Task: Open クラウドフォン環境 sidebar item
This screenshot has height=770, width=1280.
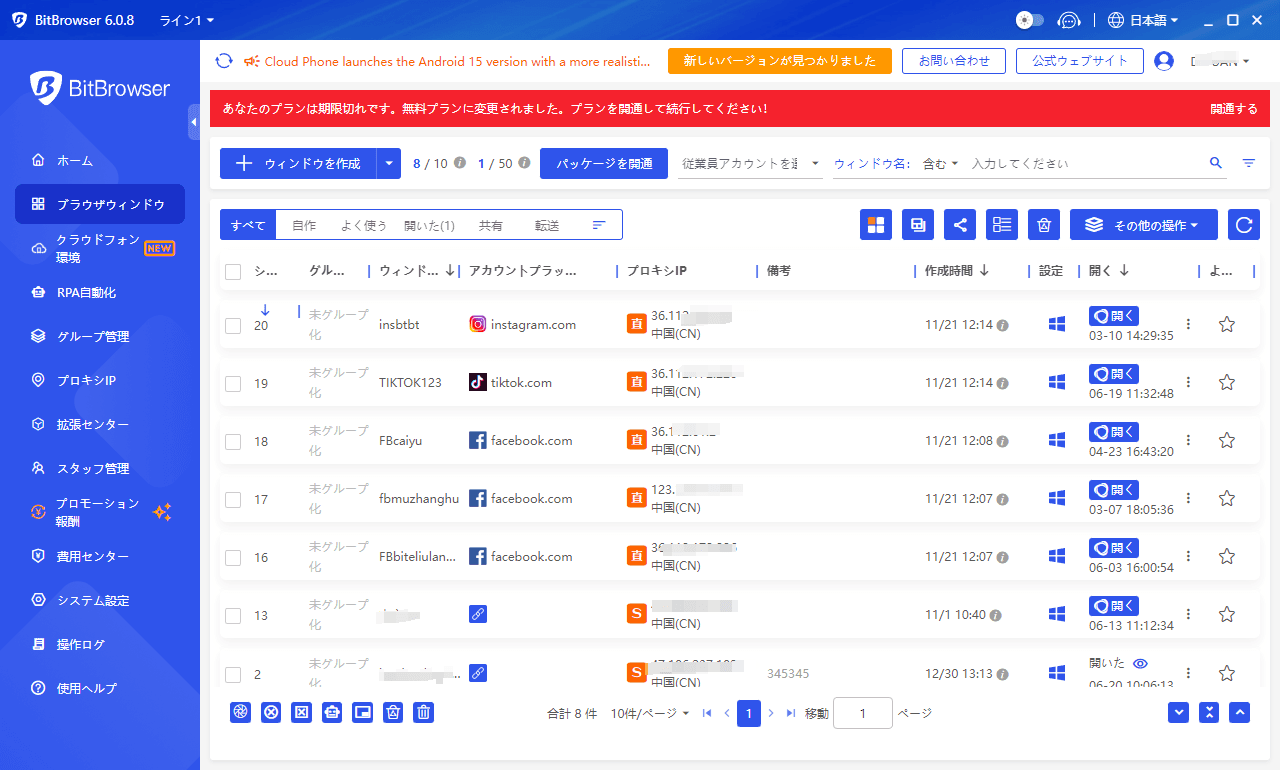Action: coord(100,248)
